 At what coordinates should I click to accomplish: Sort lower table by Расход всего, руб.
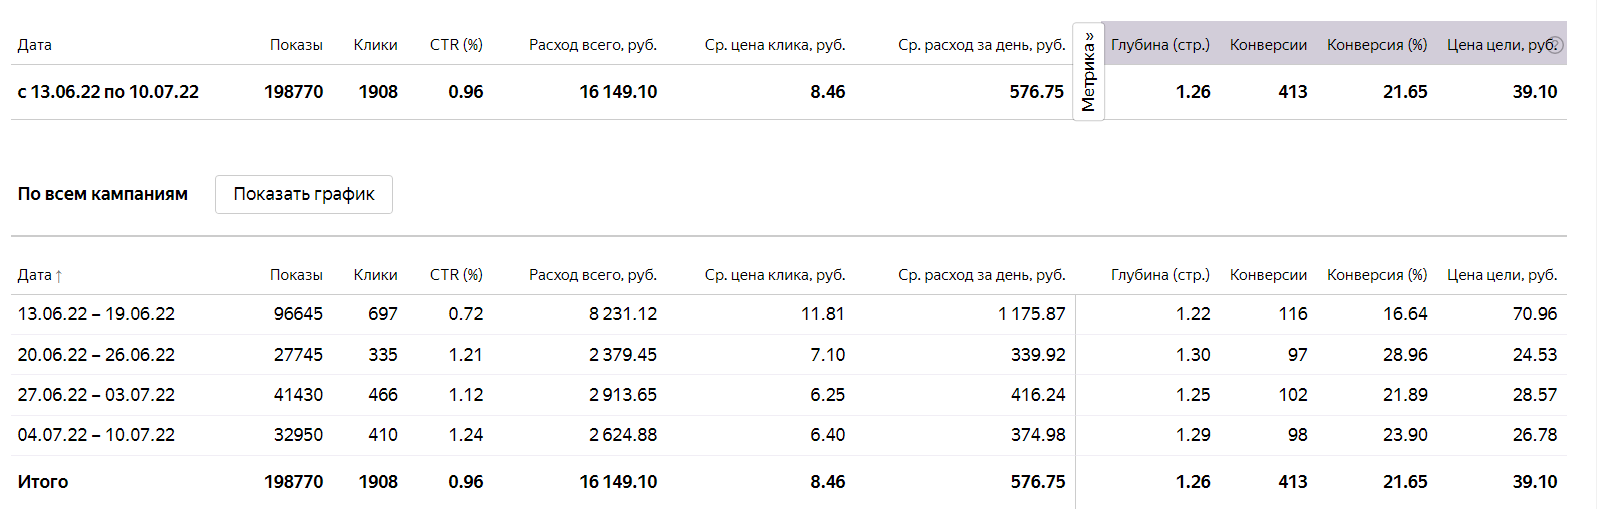(x=592, y=275)
